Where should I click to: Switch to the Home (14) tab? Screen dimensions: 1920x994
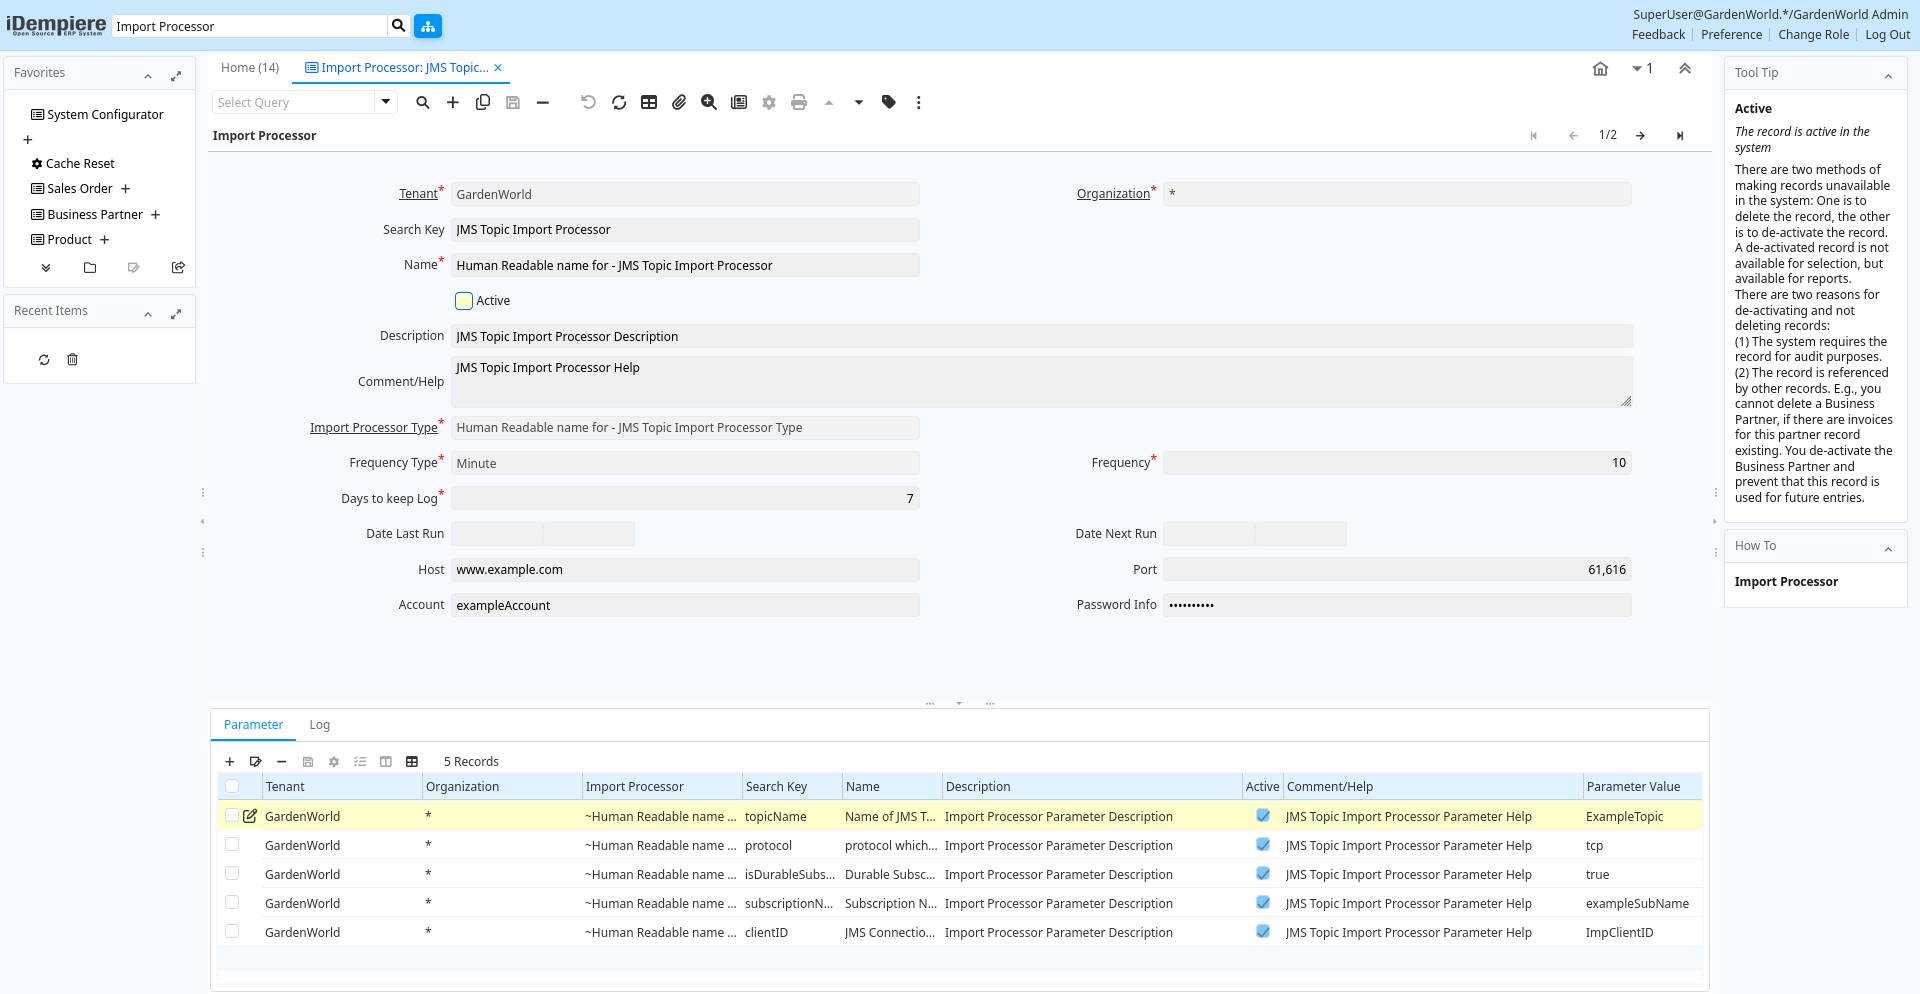coord(250,68)
